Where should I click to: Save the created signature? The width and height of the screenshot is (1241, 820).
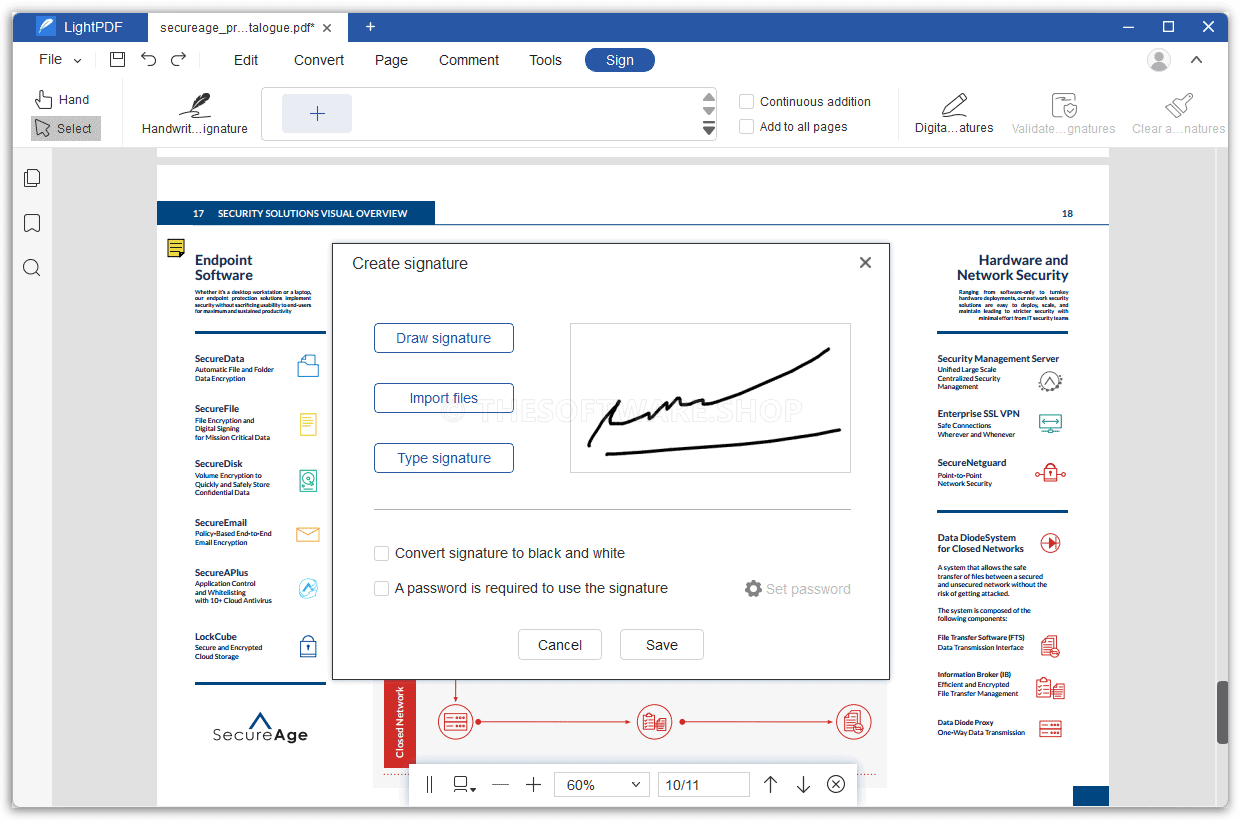tap(662, 645)
